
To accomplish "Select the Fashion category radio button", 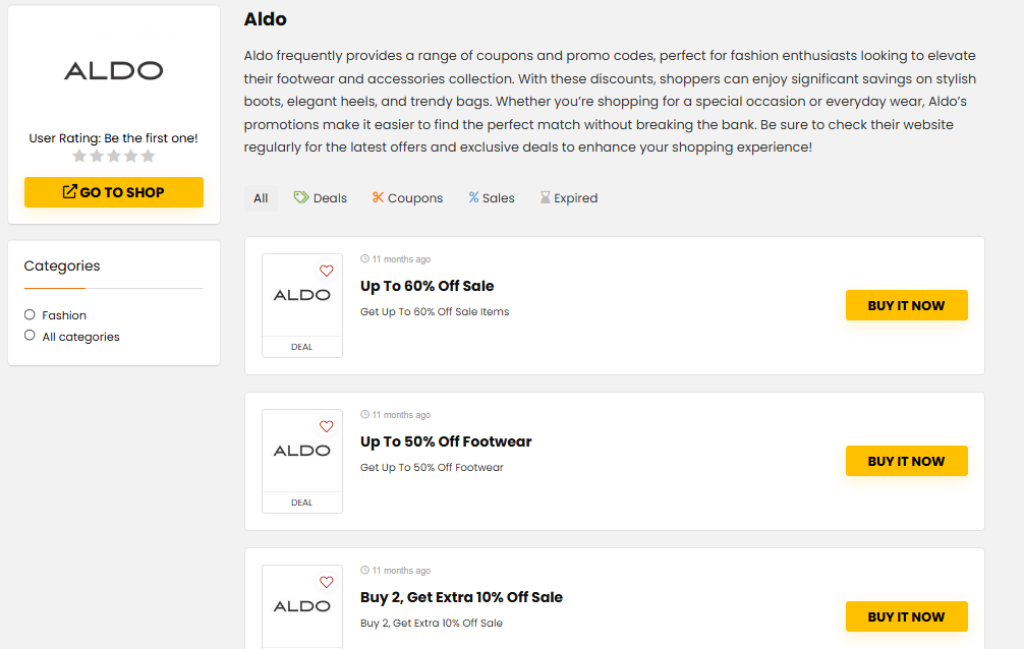I will (30, 315).
